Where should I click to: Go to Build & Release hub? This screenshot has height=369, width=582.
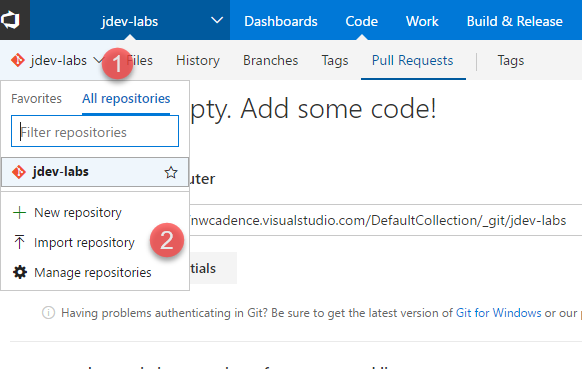(x=514, y=21)
